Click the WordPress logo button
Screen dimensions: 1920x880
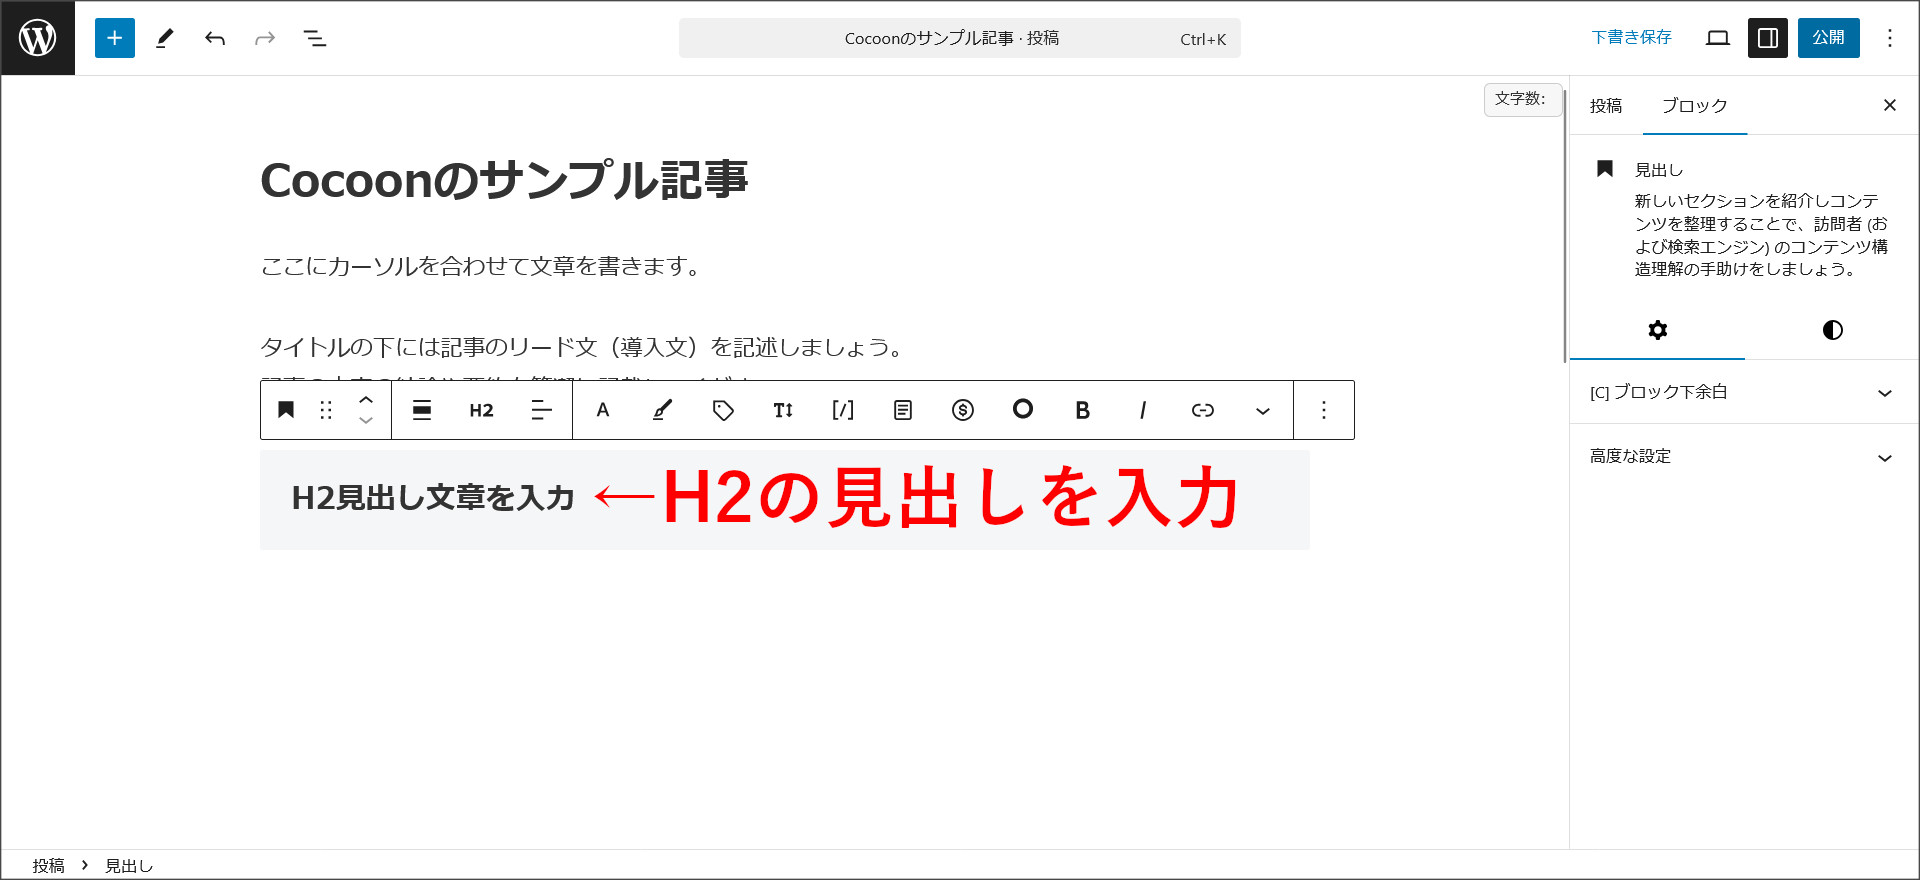38,38
